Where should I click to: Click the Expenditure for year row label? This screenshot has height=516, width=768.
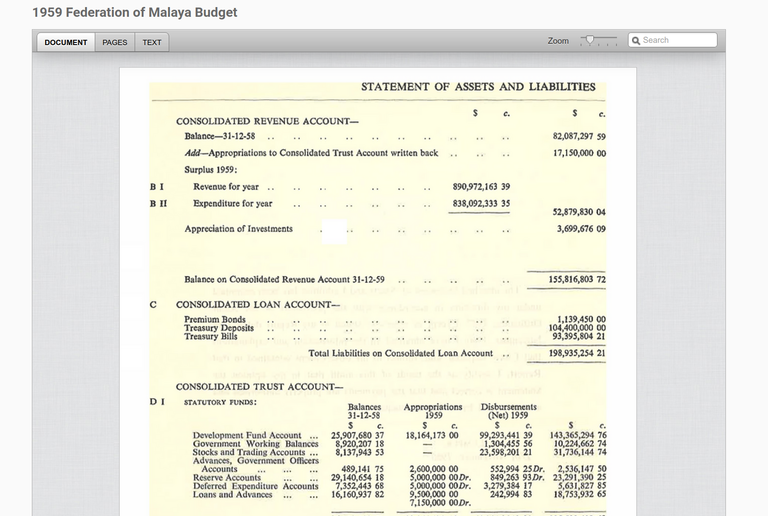[x=233, y=204]
